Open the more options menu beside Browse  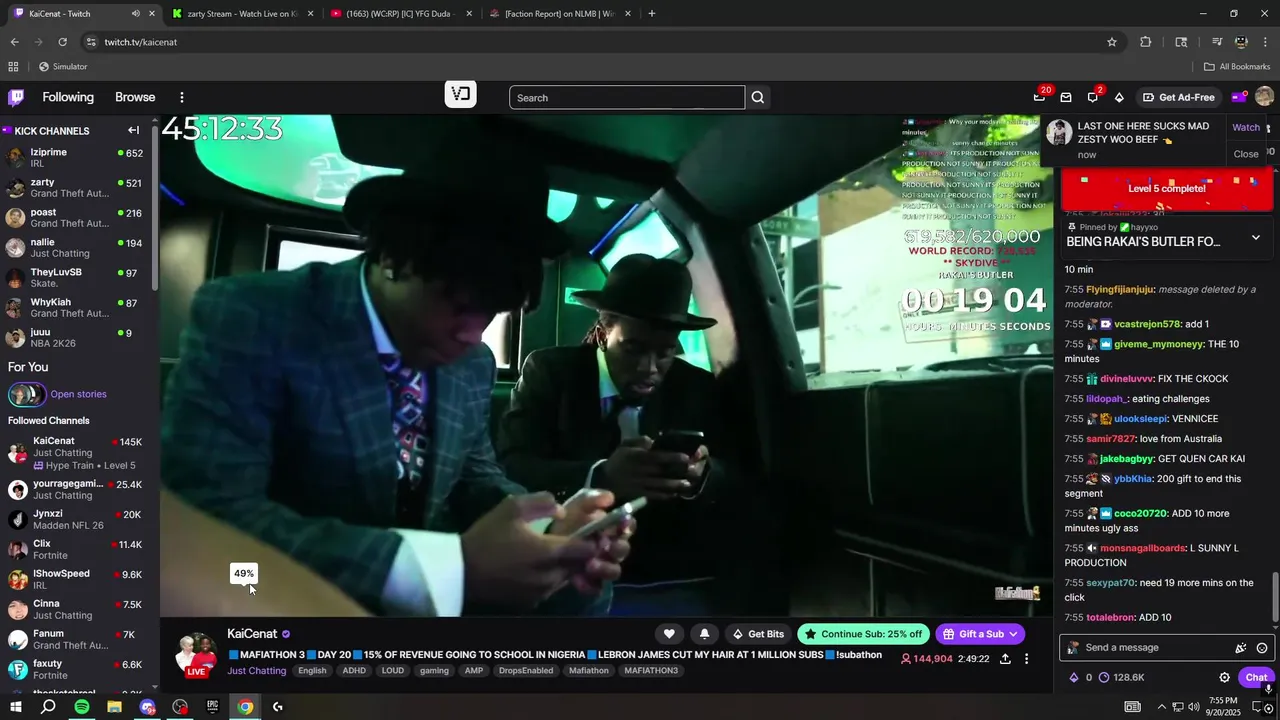pyautogui.click(x=182, y=97)
